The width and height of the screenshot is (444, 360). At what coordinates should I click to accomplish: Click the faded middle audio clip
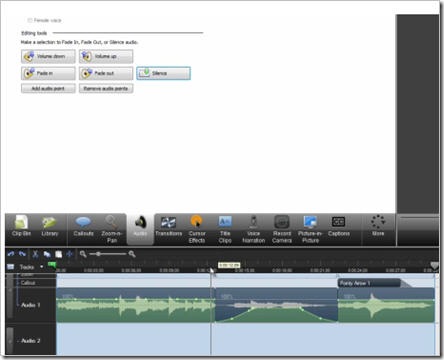(276, 305)
